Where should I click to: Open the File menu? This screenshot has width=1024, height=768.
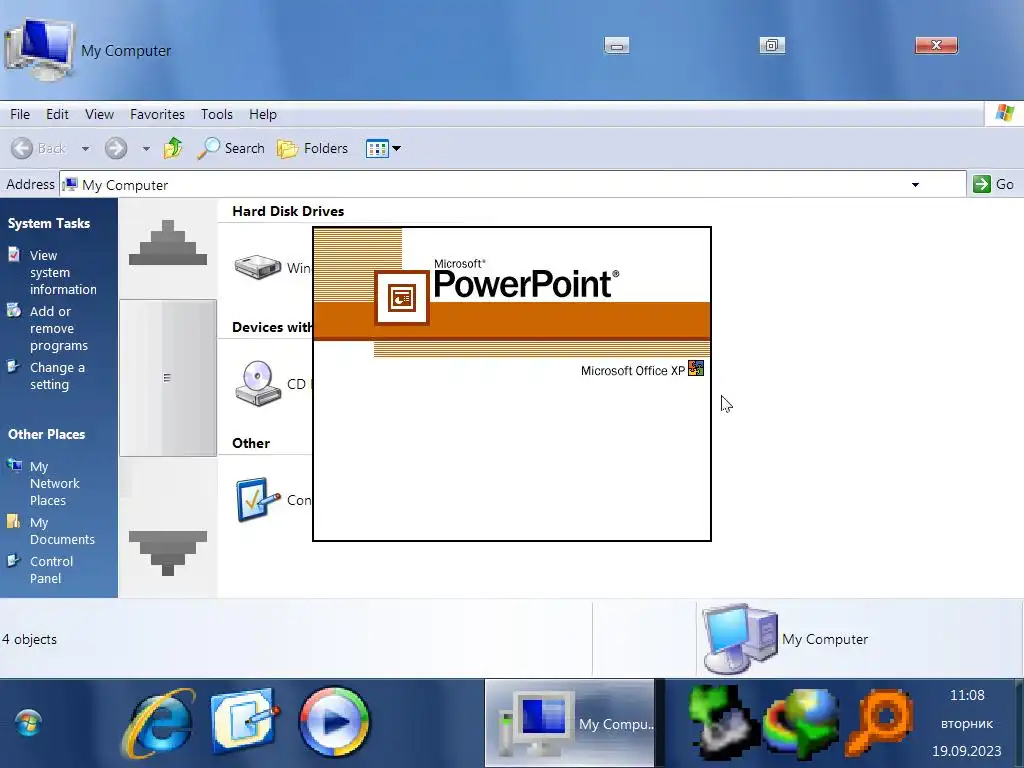coord(20,114)
